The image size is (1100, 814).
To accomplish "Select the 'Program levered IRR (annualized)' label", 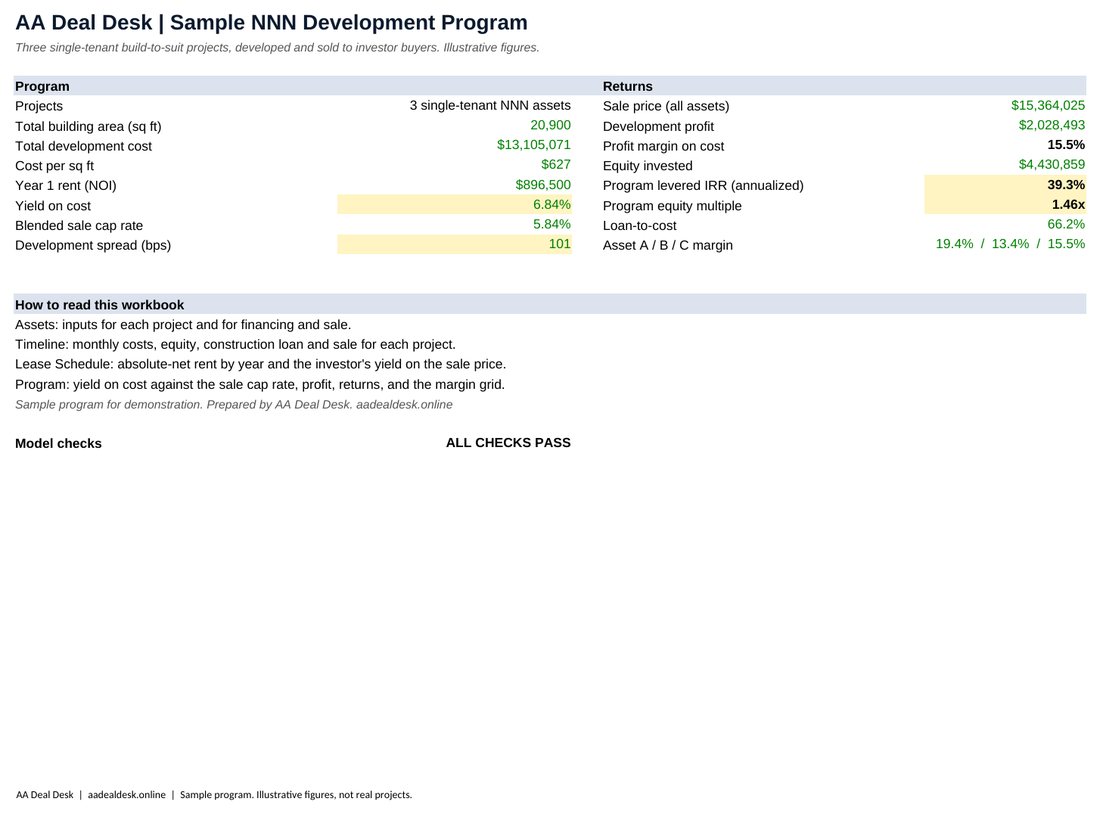I will (x=703, y=185).
